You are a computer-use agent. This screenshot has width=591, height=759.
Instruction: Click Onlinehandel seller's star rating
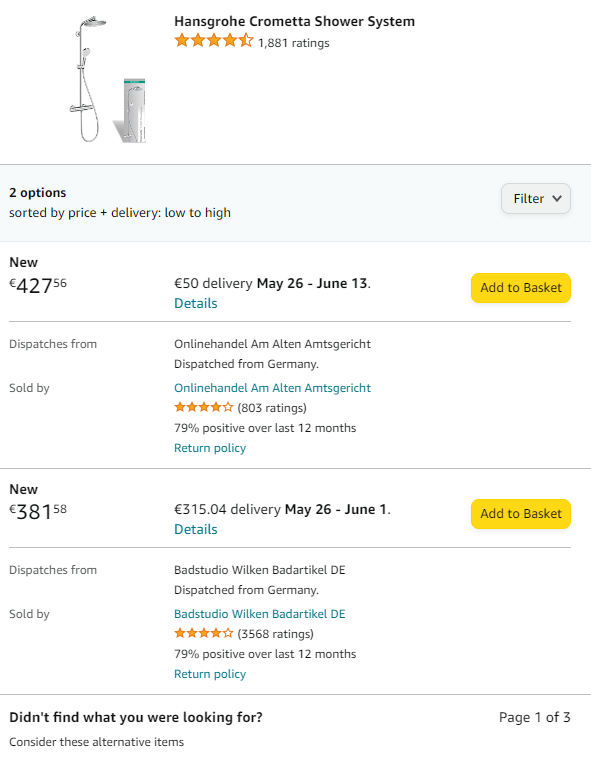pyautogui.click(x=204, y=408)
